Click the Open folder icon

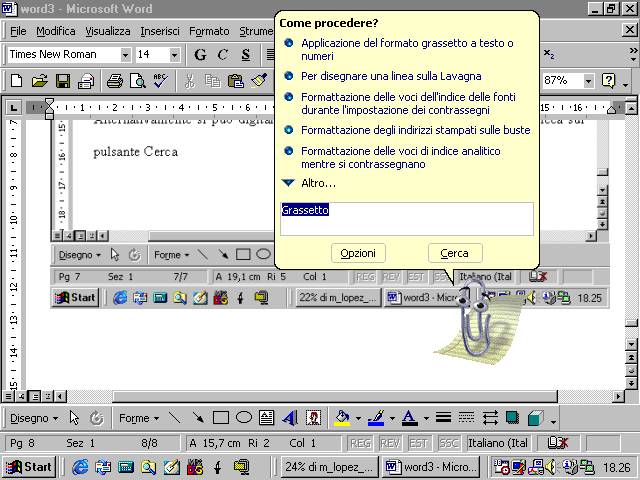coord(39,80)
